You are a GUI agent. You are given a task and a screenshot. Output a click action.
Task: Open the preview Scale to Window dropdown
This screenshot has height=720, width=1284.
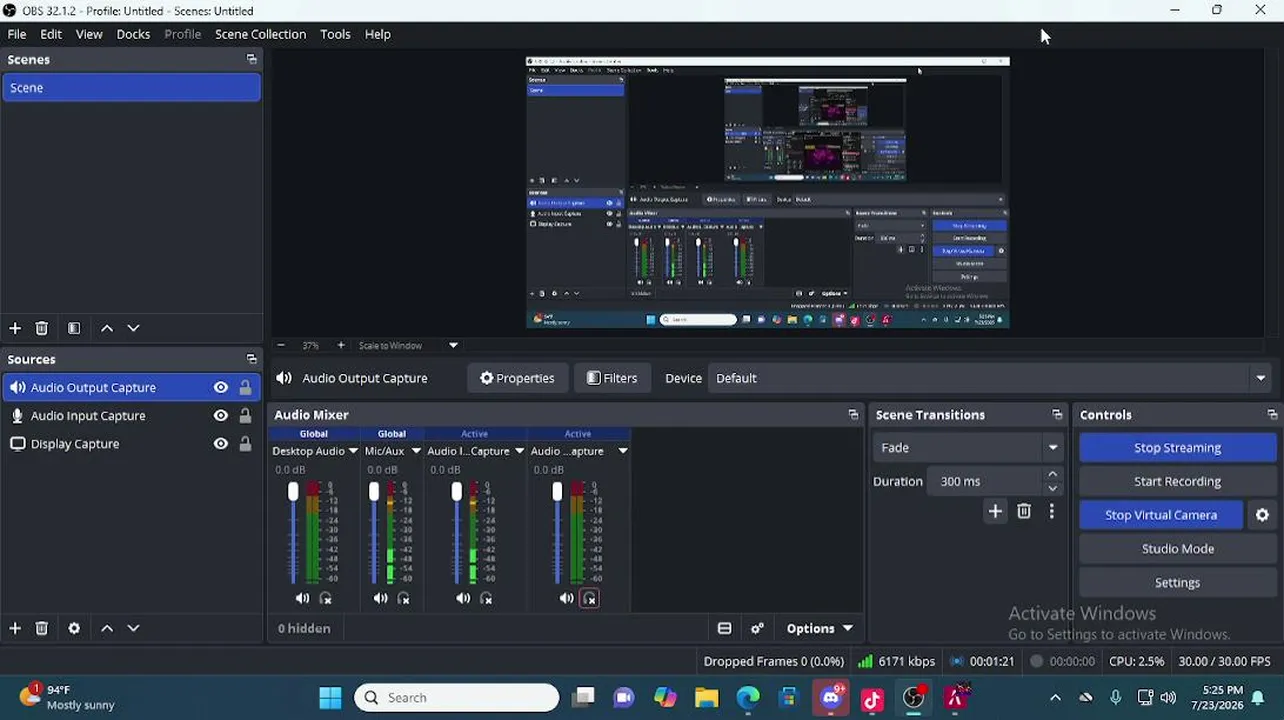click(x=453, y=345)
